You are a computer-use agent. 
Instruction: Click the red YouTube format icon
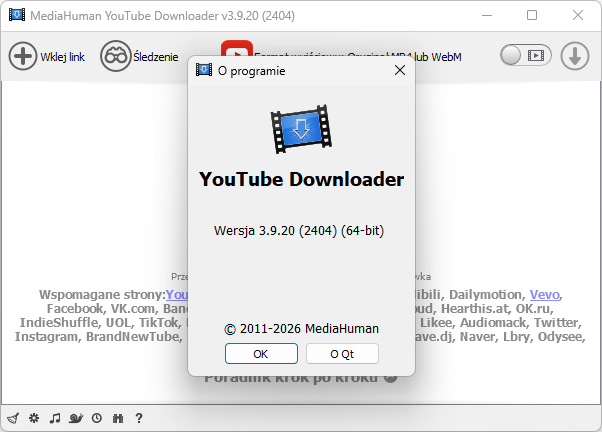tap(237, 49)
